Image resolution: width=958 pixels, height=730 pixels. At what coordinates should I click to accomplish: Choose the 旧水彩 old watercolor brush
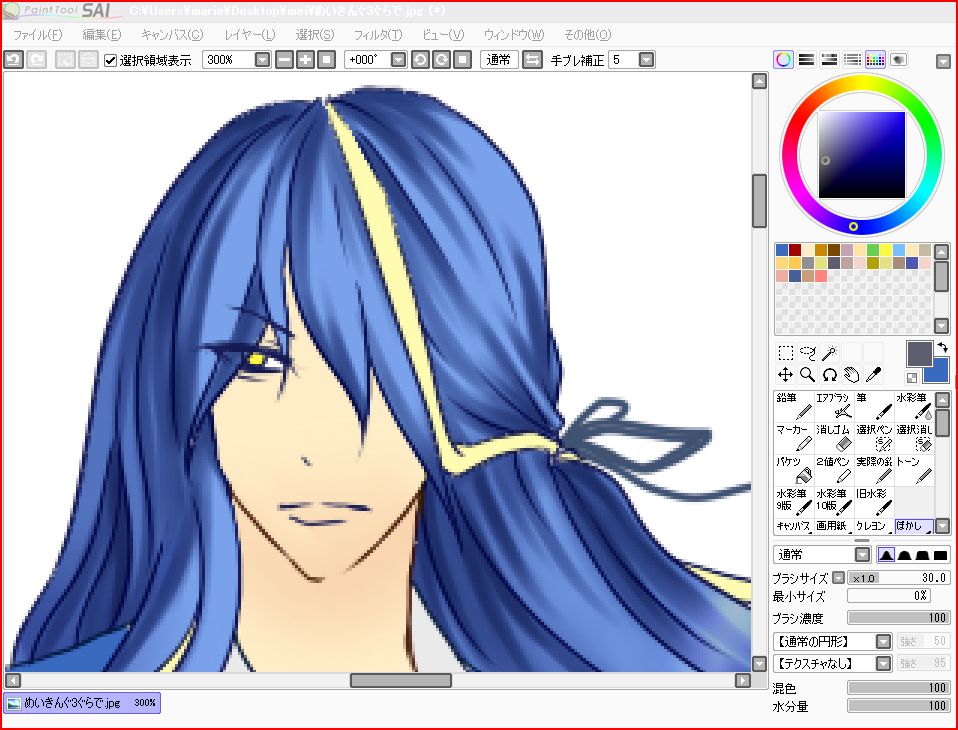(x=874, y=502)
